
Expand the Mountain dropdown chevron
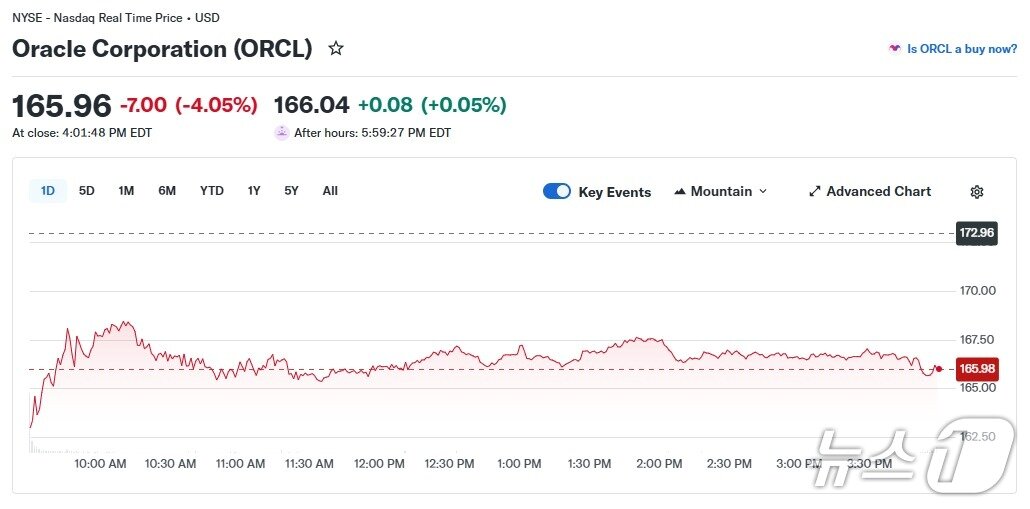click(x=763, y=191)
